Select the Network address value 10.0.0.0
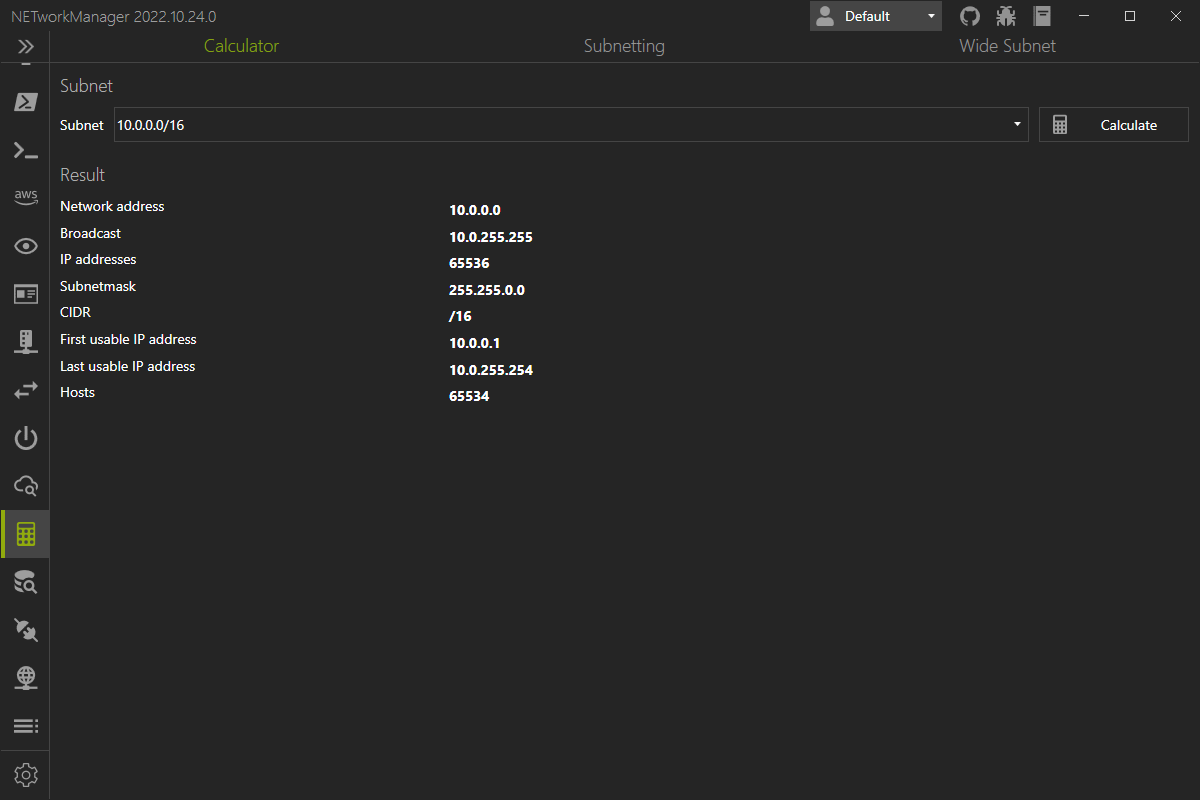This screenshot has height=800, width=1200. [x=475, y=210]
